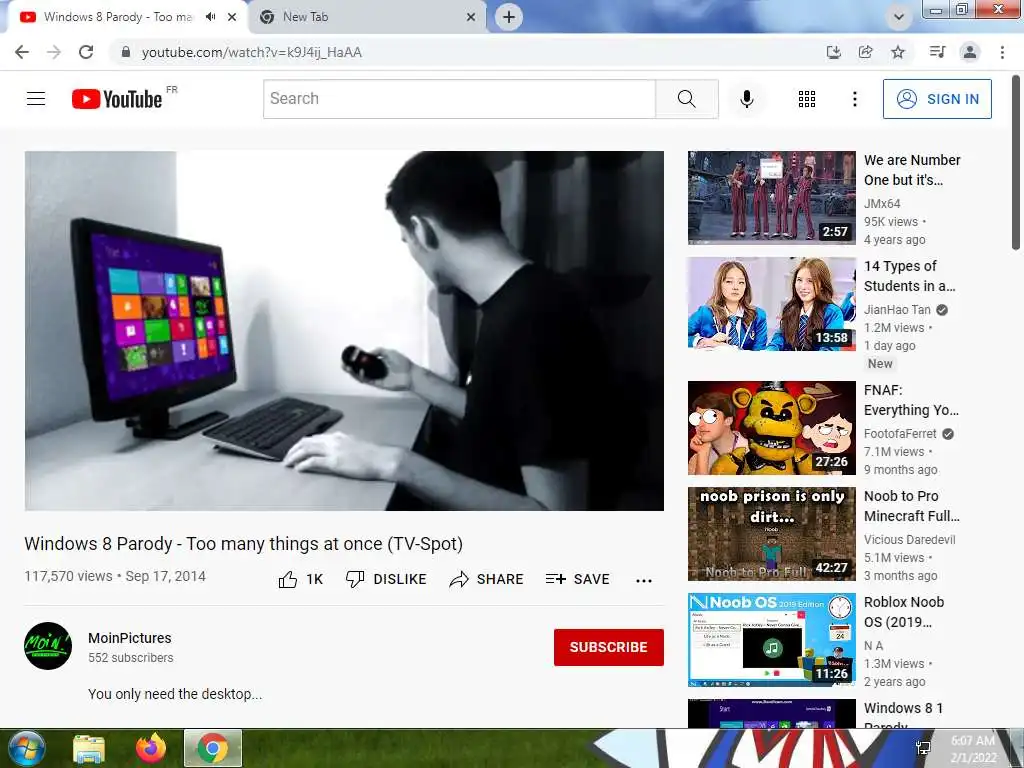Click the browser forward arrow
The width and height of the screenshot is (1024, 768).
coord(54,52)
